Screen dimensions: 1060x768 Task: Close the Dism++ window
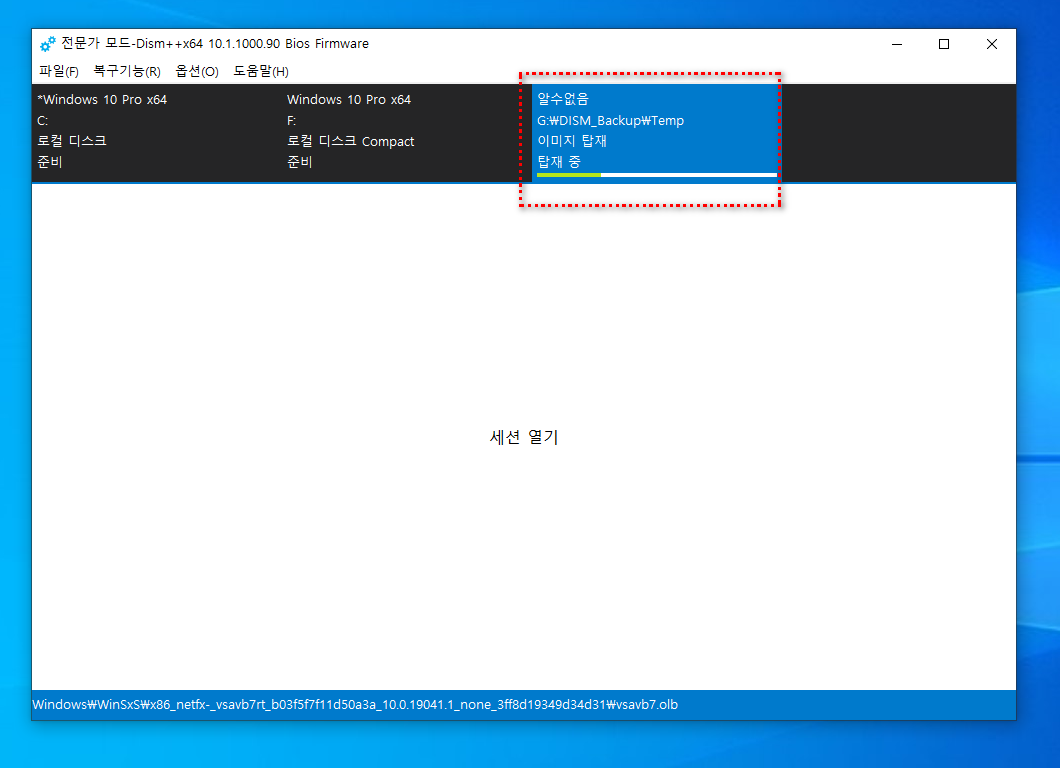point(992,44)
